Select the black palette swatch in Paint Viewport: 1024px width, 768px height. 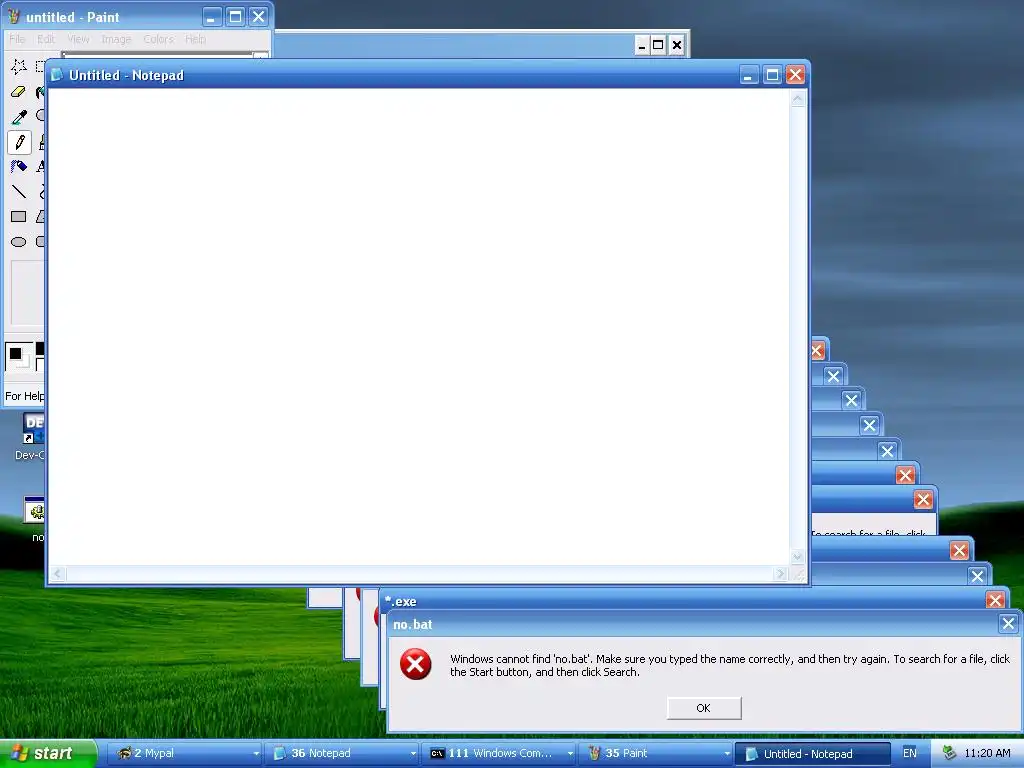pos(40,348)
